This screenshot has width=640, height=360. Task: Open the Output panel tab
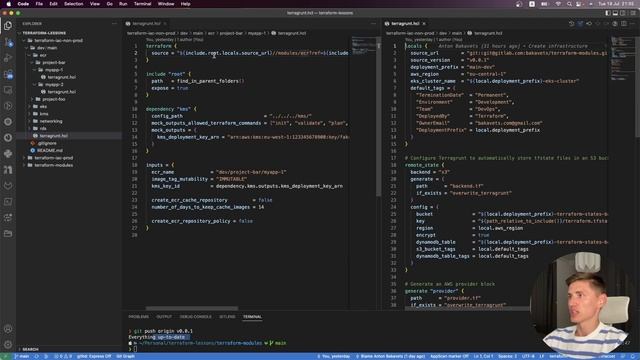click(x=164, y=317)
